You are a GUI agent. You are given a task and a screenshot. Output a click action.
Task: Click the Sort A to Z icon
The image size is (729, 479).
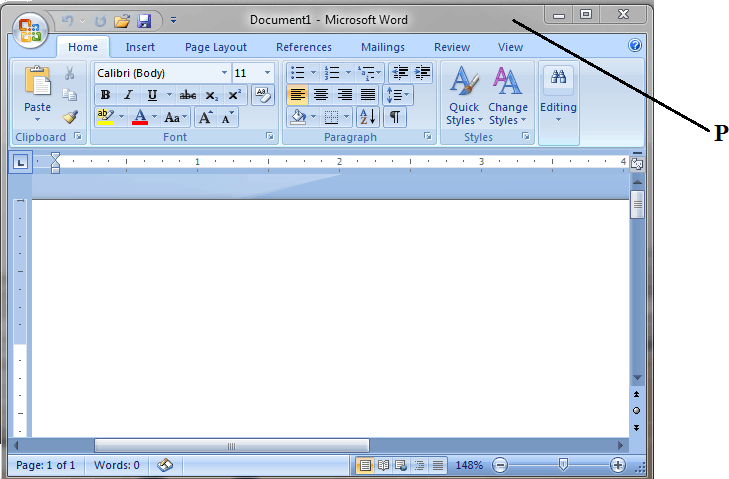[368, 117]
